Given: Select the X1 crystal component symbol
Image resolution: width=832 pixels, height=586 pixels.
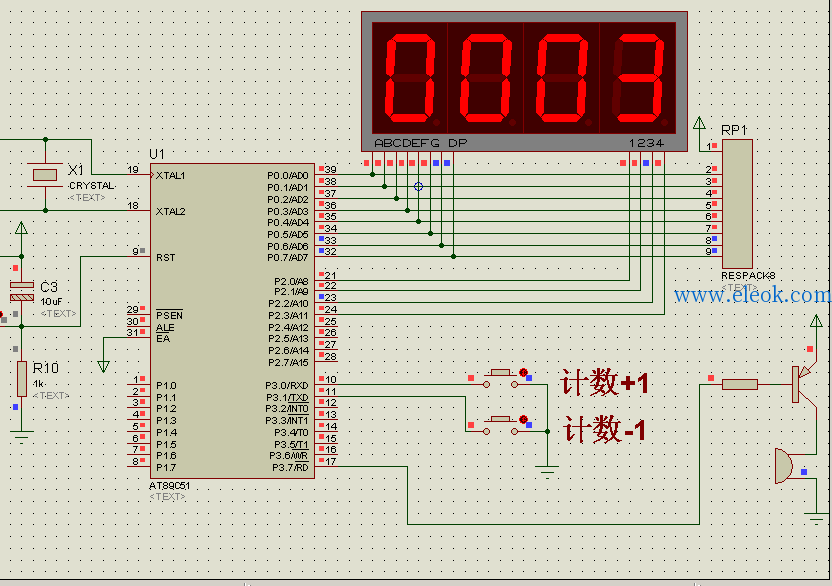Looking at the screenshot, I should 45,175.
